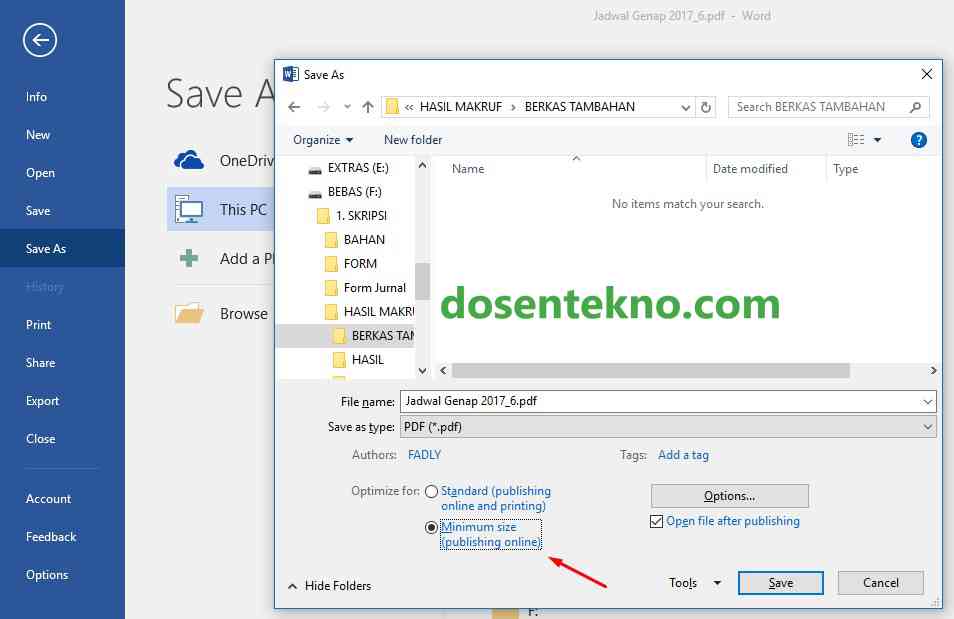This screenshot has height=619, width=954.
Task: Open Word Options from backstage
Action: tap(47, 575)
